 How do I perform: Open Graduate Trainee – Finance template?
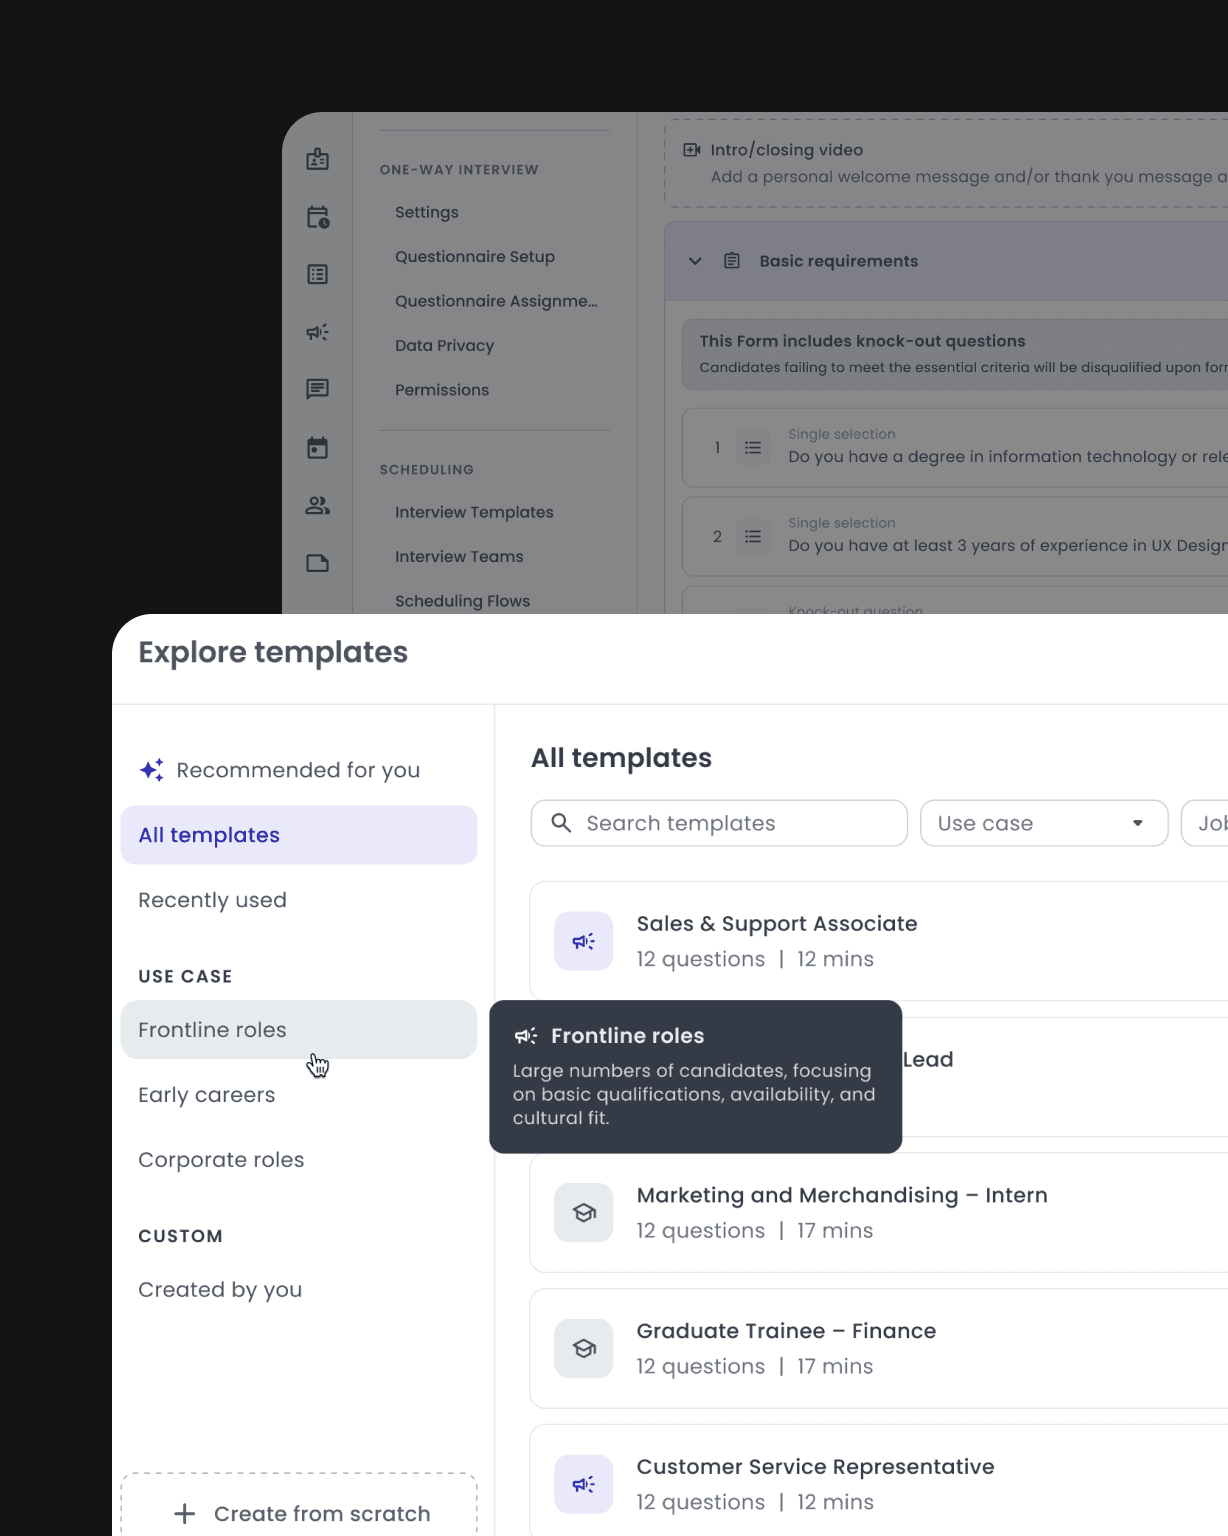[x=879, y=1349]
